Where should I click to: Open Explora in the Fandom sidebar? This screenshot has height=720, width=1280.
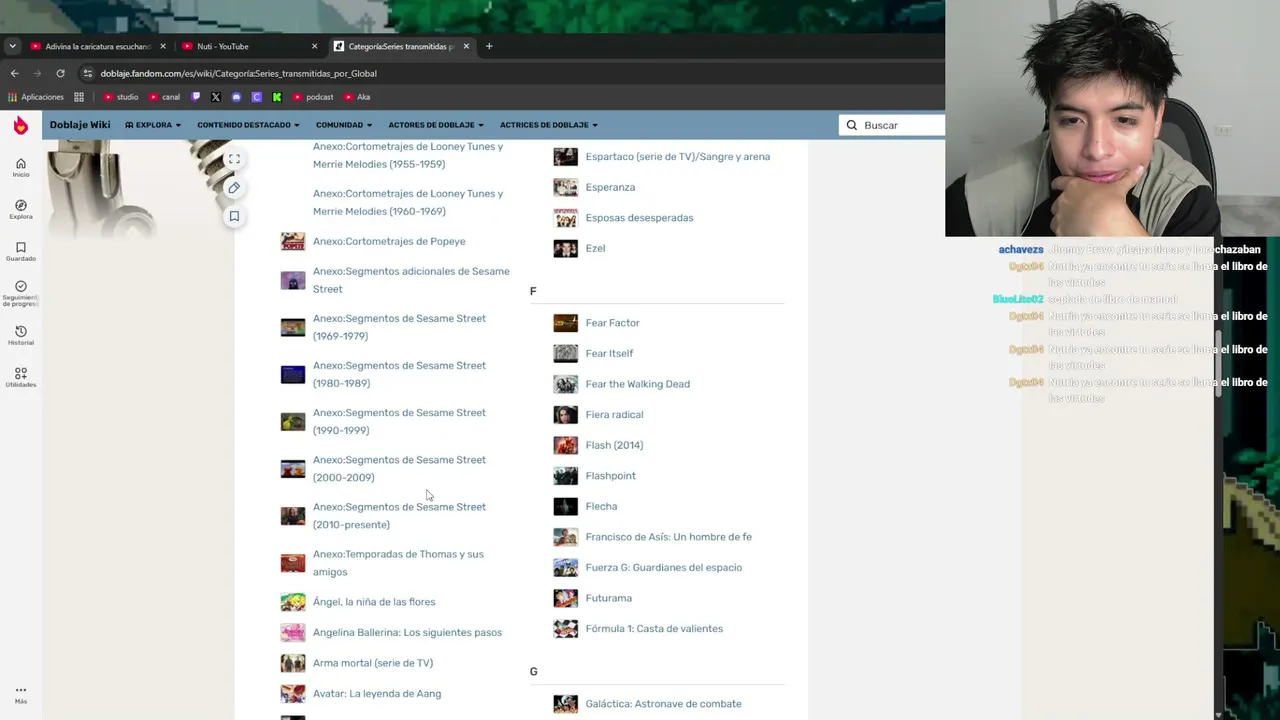point(21,209)
